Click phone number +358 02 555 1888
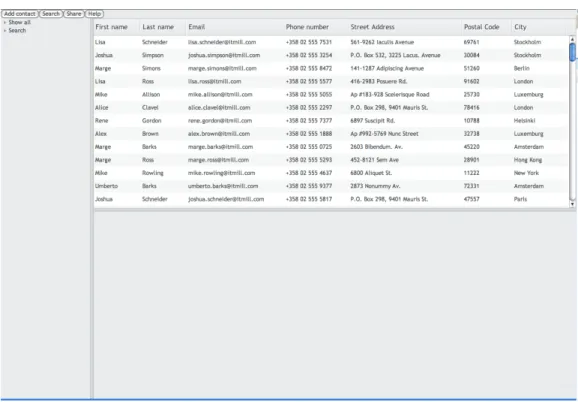Screen dimensions: 578x402 [309, 134]
